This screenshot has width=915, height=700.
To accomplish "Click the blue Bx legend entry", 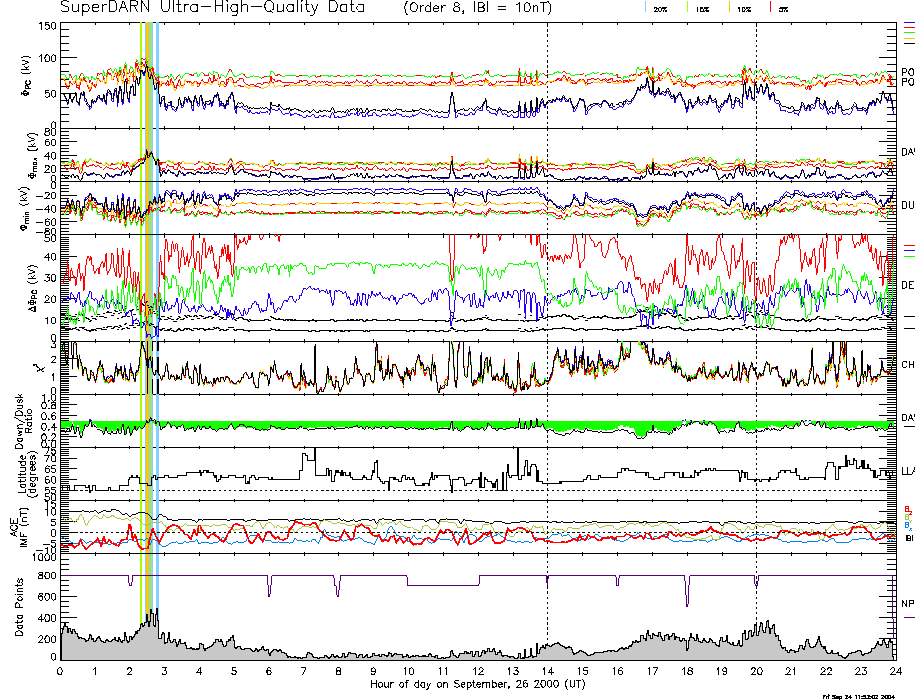I will (907, 526).
